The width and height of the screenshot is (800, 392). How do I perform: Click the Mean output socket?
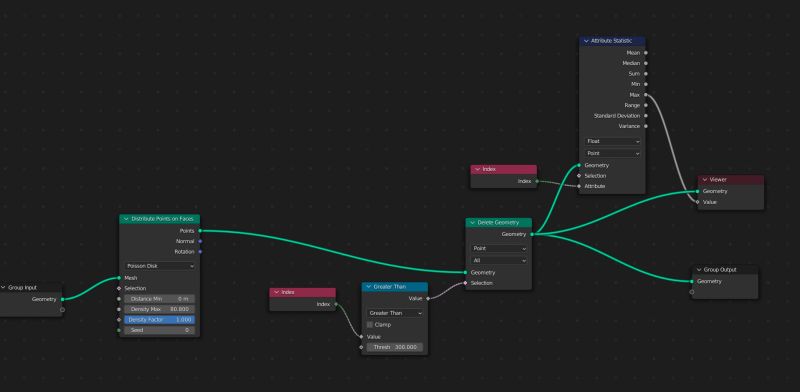tap(646, 53)
